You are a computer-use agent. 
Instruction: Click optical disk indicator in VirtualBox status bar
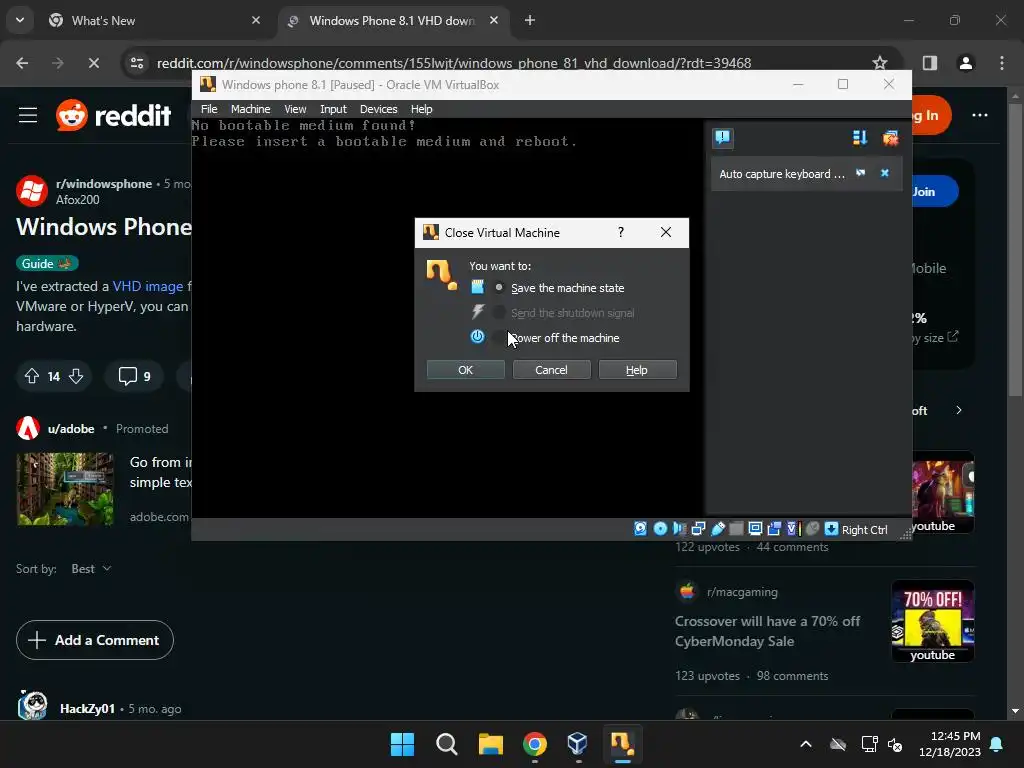tap(660, 528)
